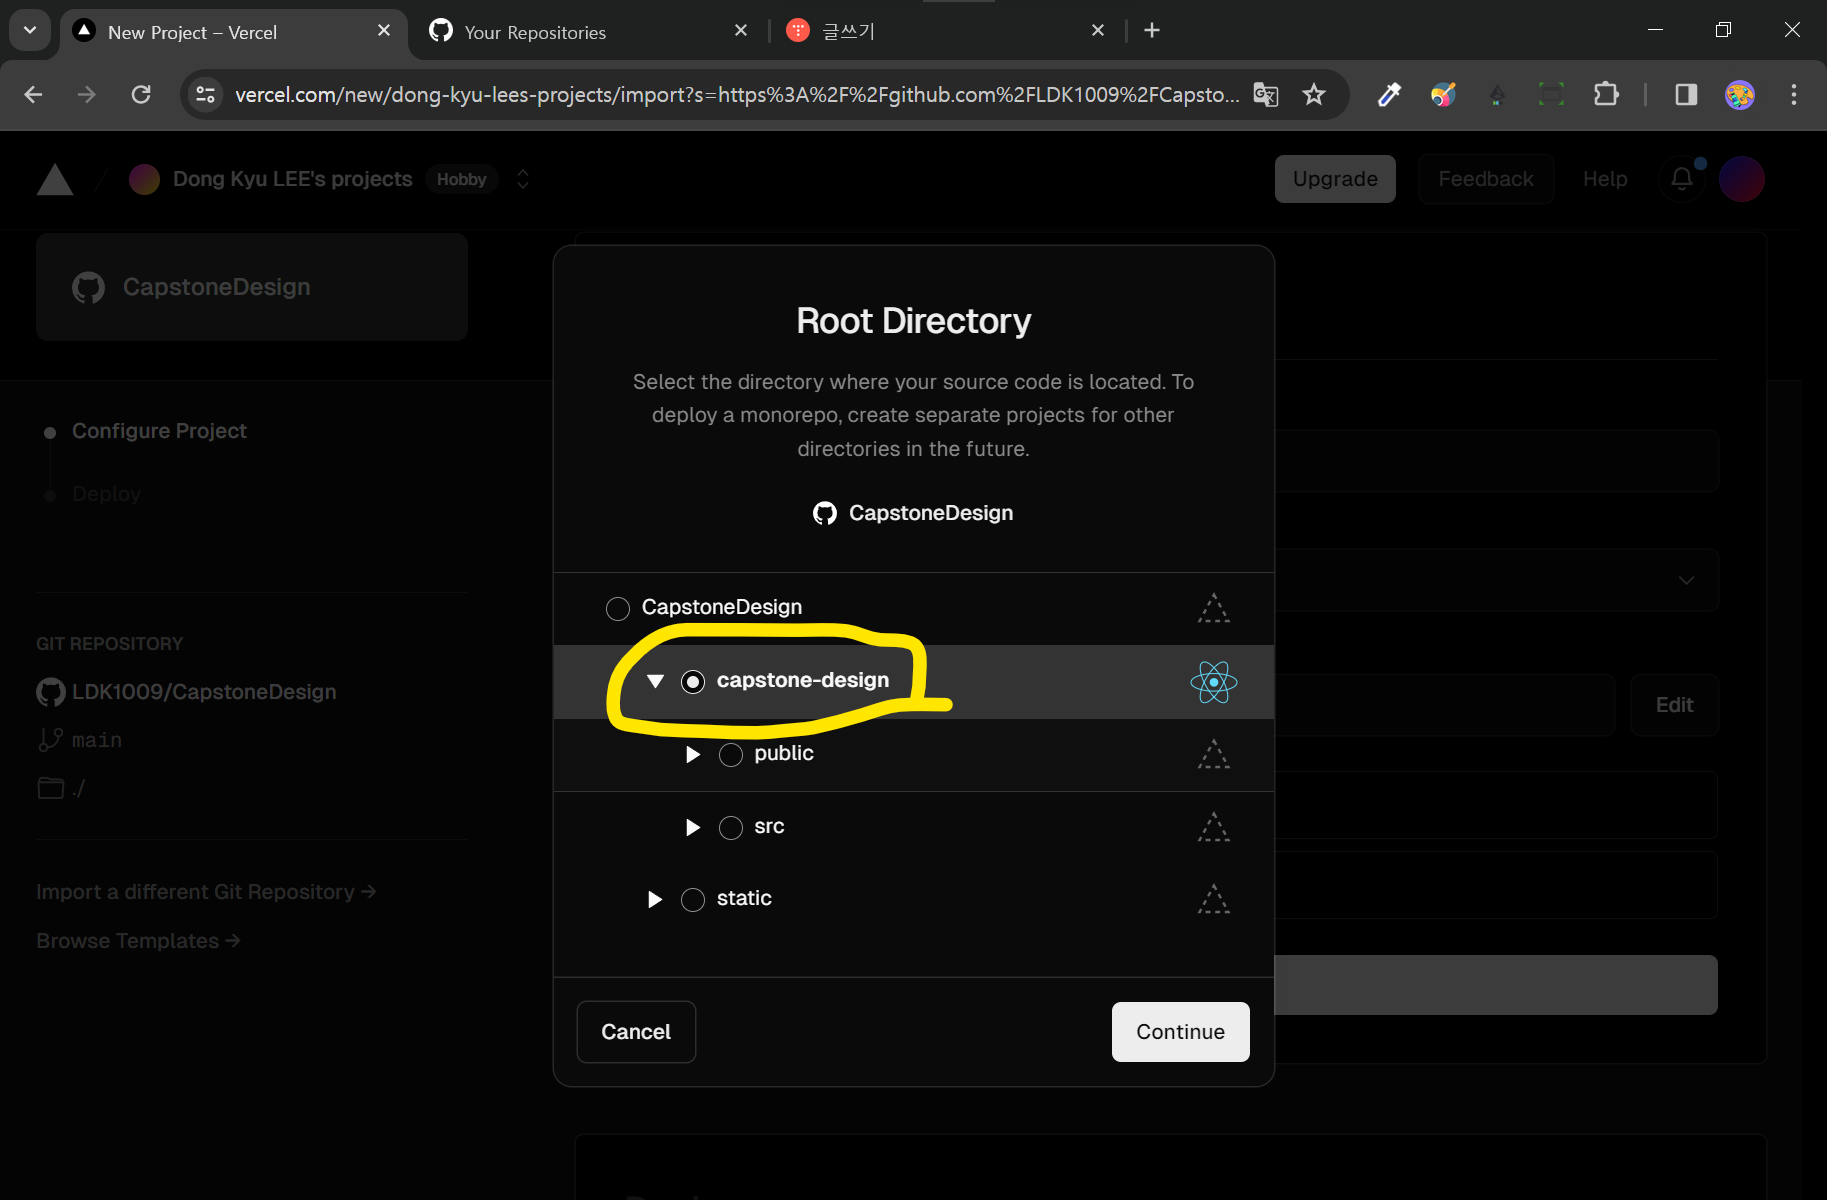Click the translate page icon

[x=1266, y=95]
